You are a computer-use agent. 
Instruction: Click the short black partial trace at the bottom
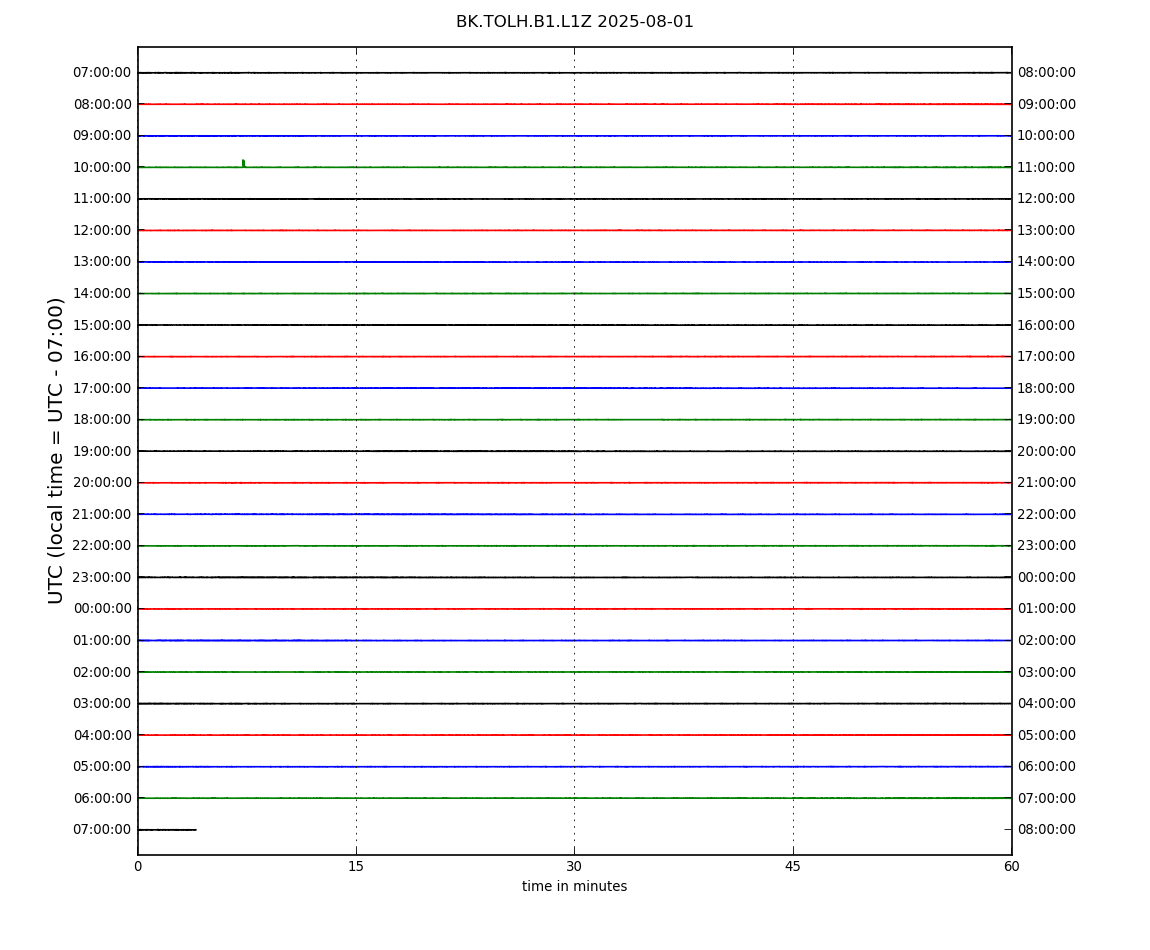[x=167, y=830]
